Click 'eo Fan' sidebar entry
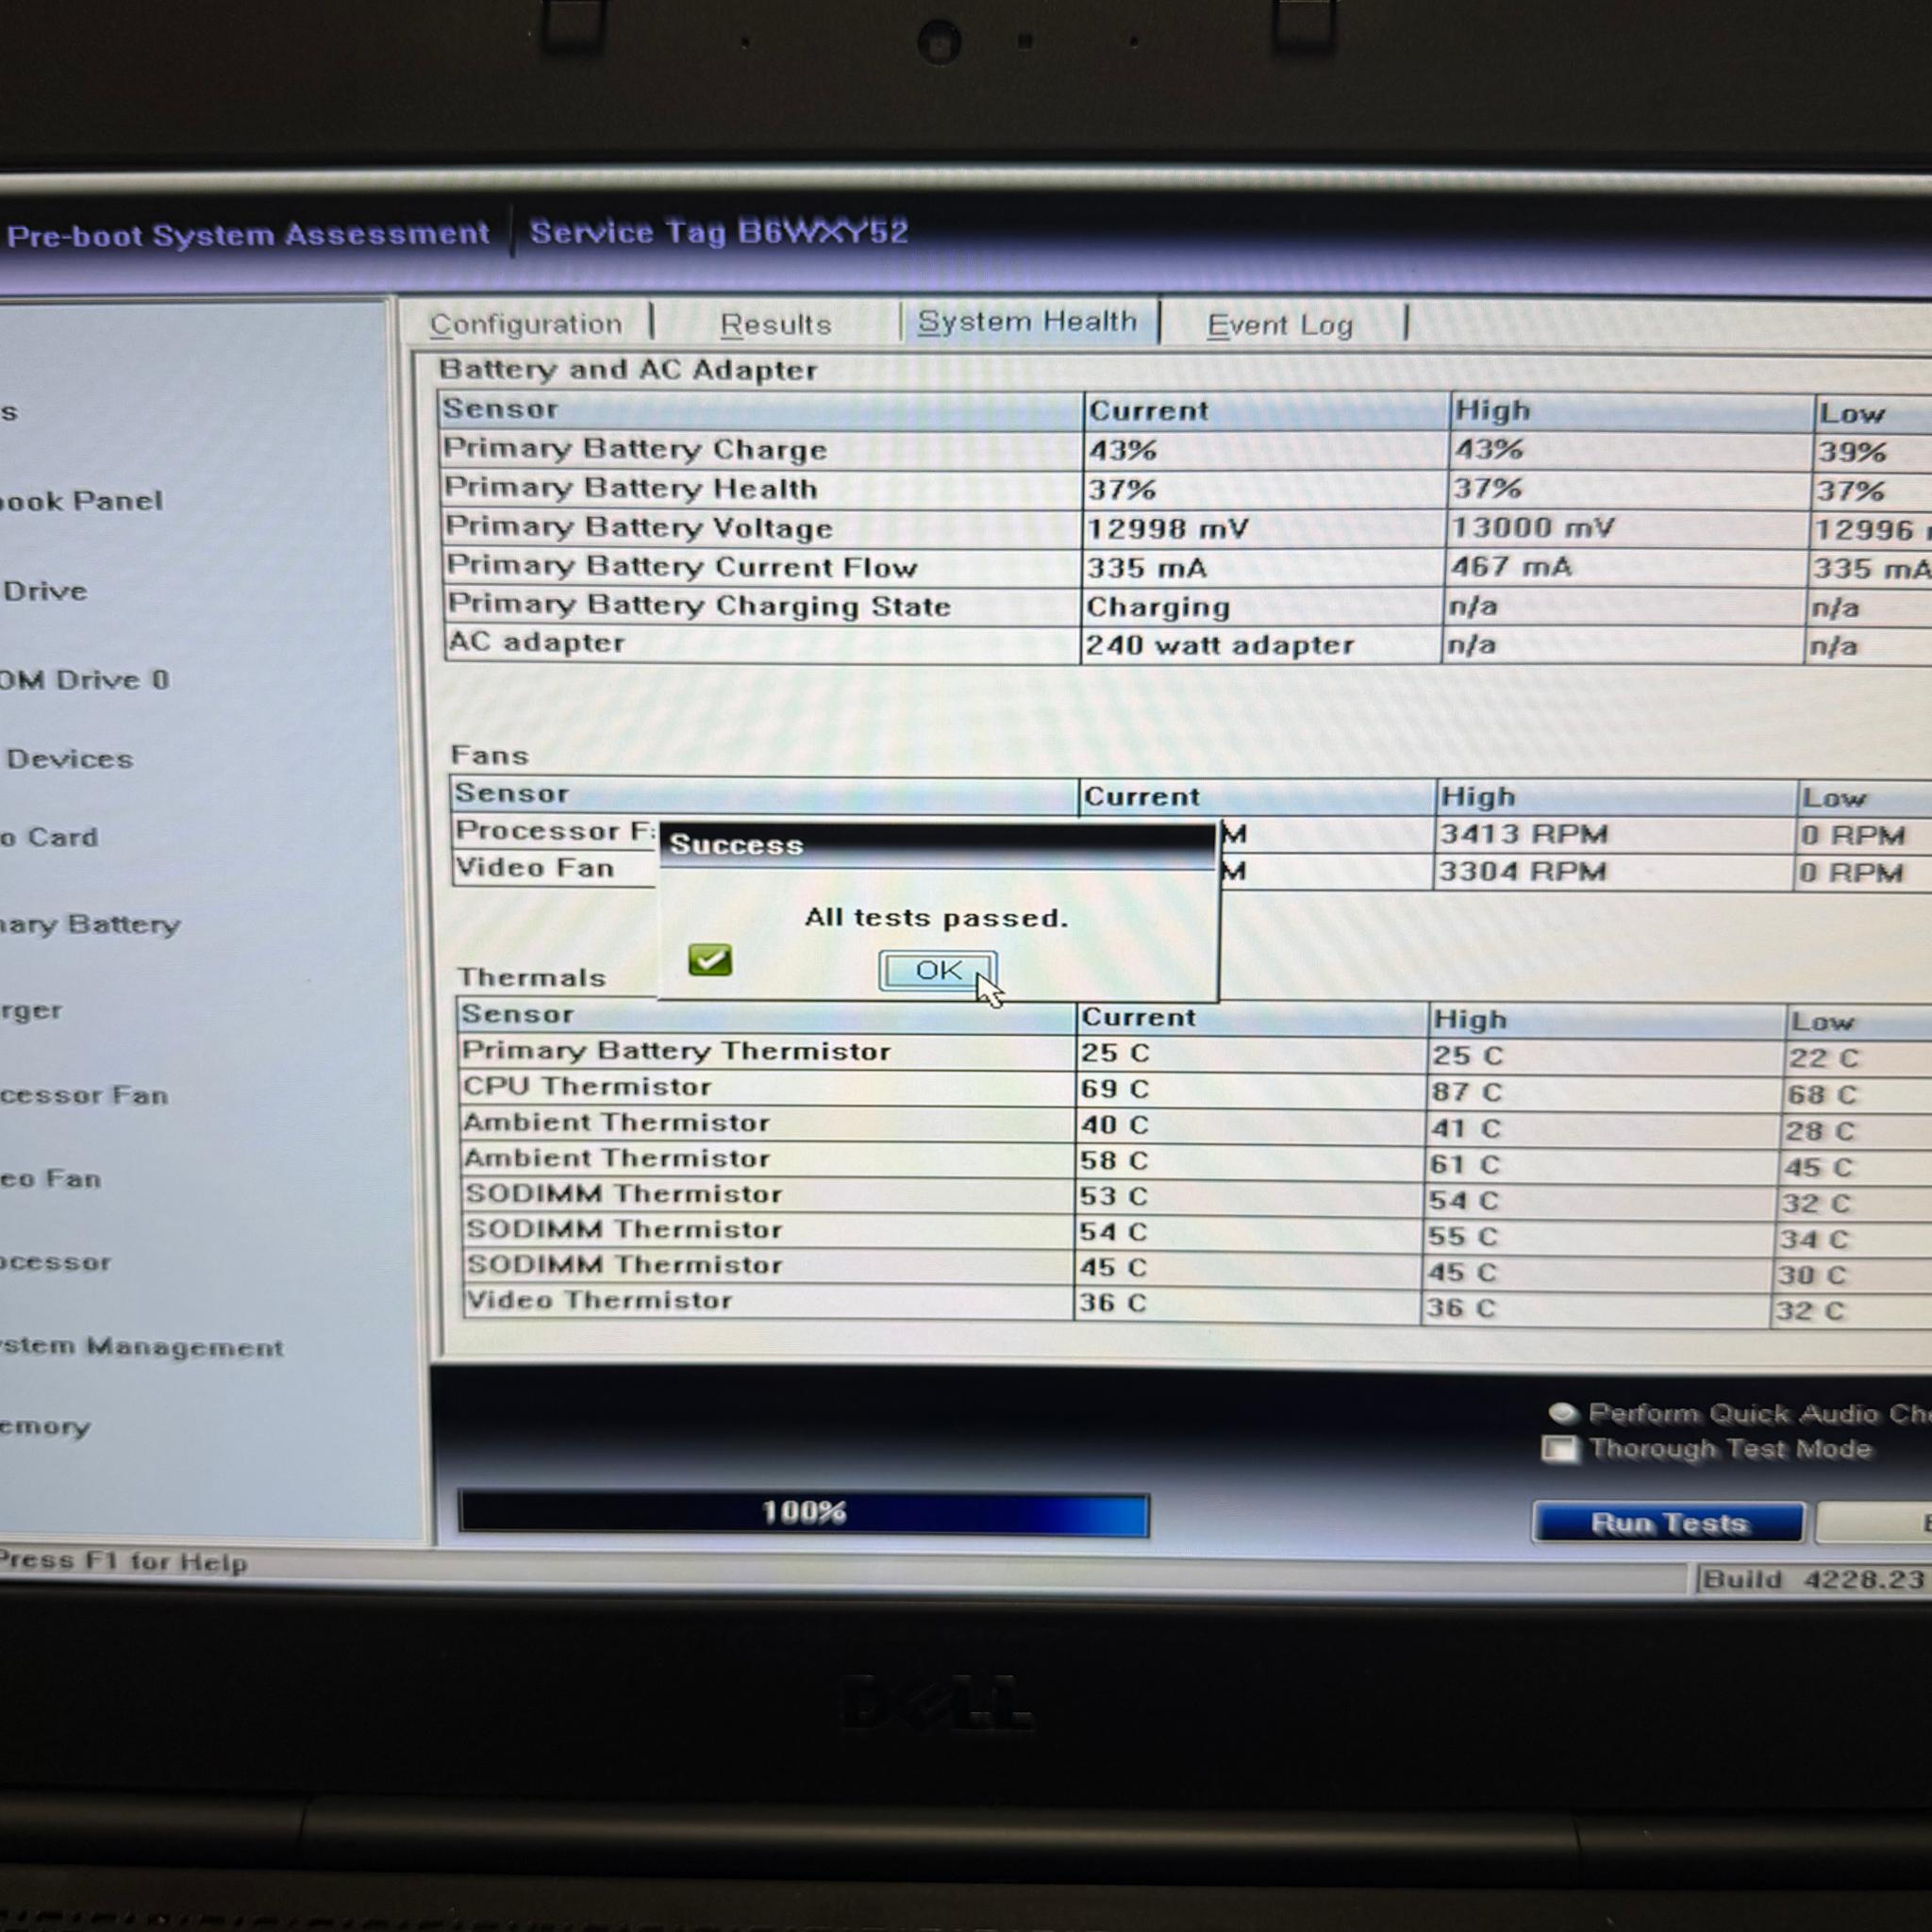The width and height of the screenshot is (1932, 1932). pos(51,1178)
